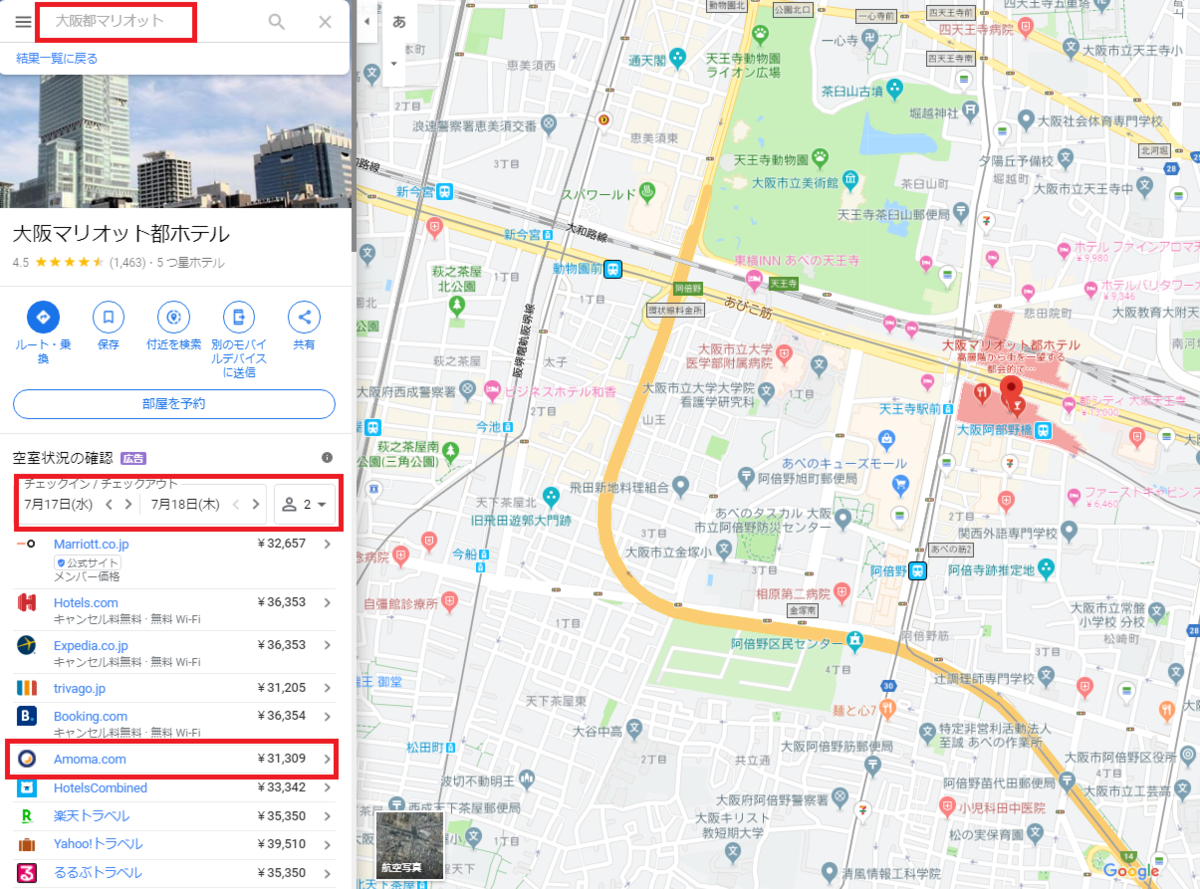Move check-in date to previous day
1200x889 pixels.
click(109, 504)
